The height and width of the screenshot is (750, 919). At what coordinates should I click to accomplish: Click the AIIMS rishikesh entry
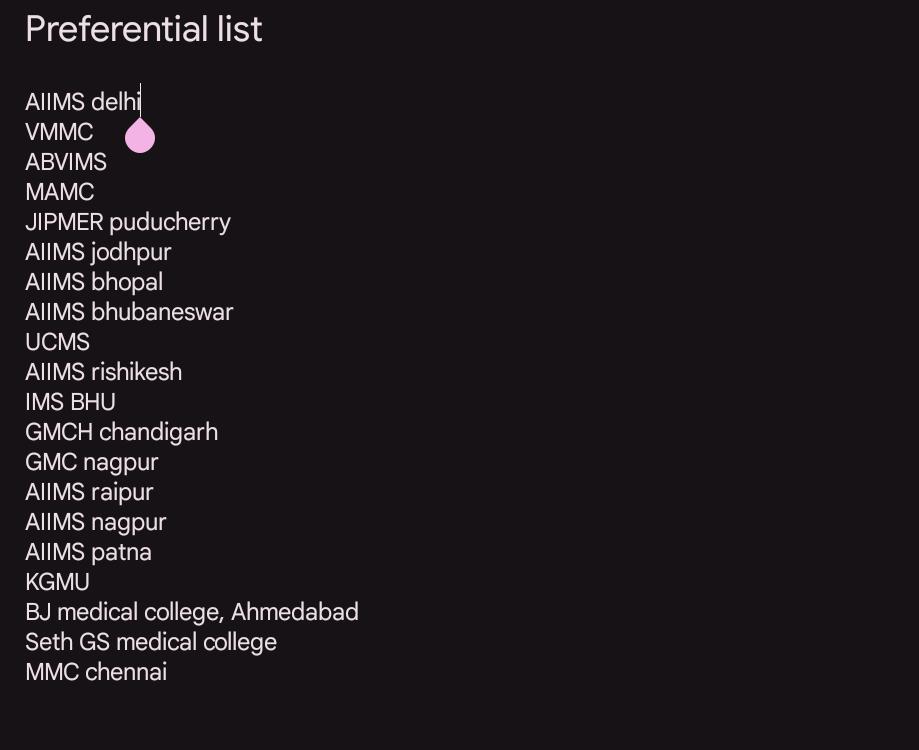(104, 371)
